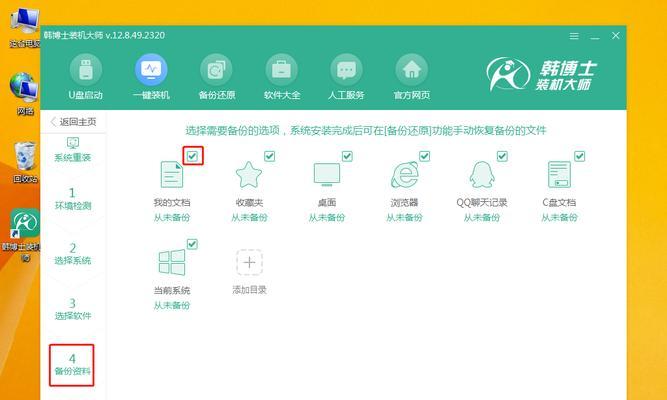Close the 韩博士装机大师 window

tap(616, 36)
